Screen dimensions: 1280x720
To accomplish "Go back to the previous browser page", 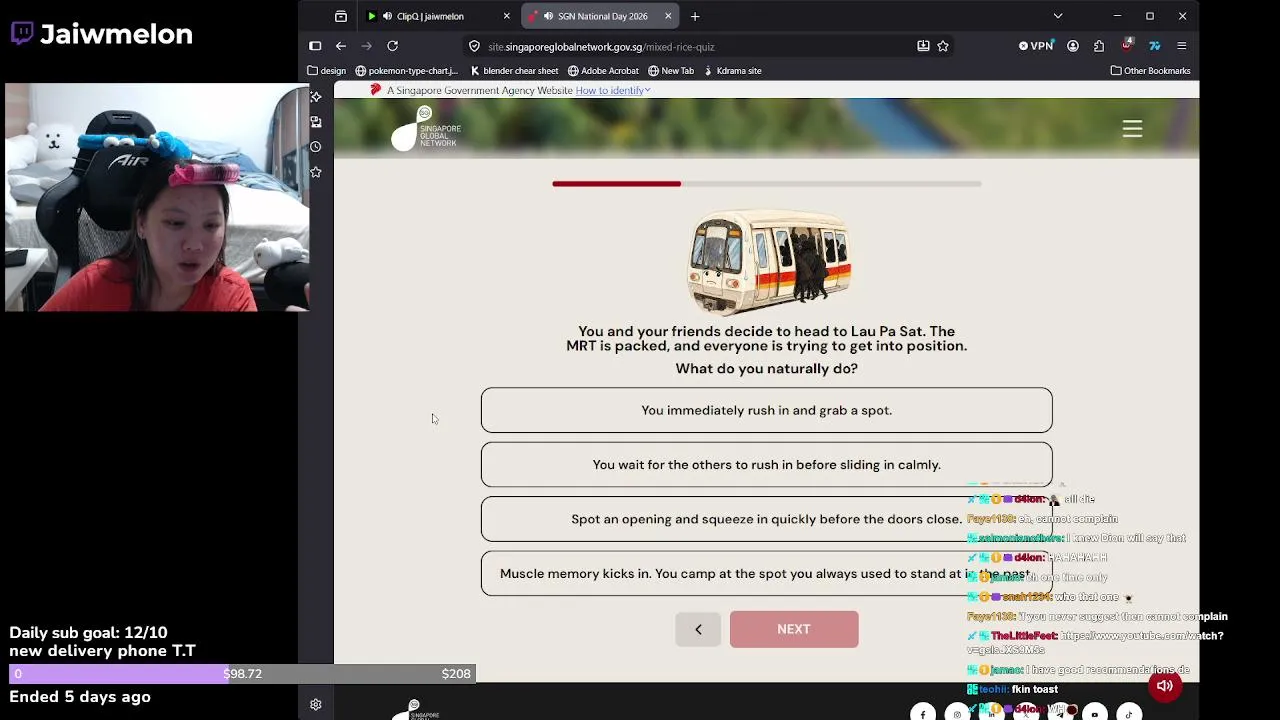I will point(341,46).
